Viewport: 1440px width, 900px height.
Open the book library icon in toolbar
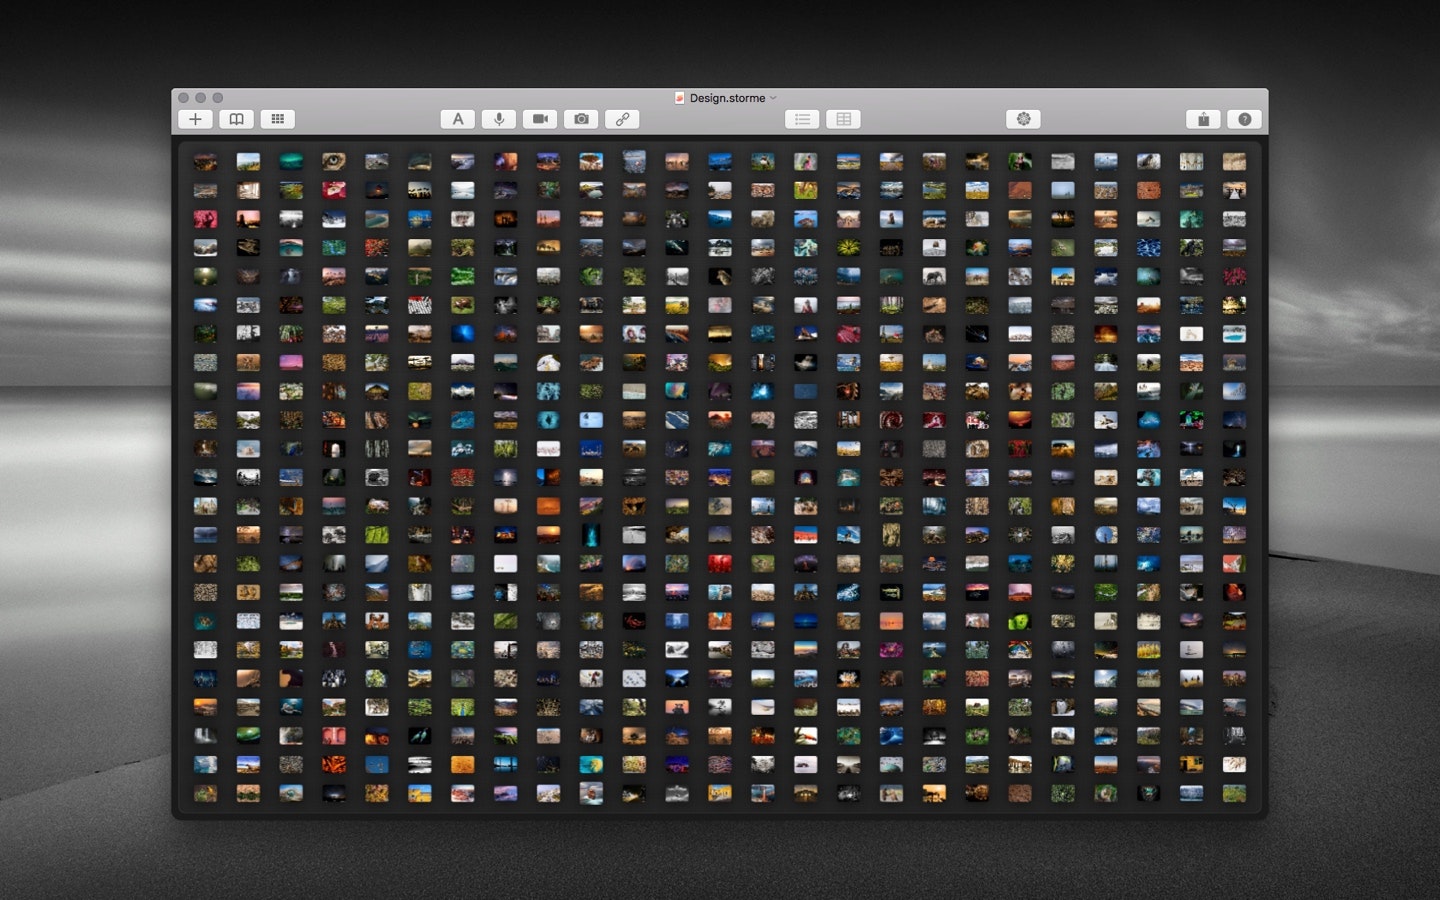(x=236, y=119)
